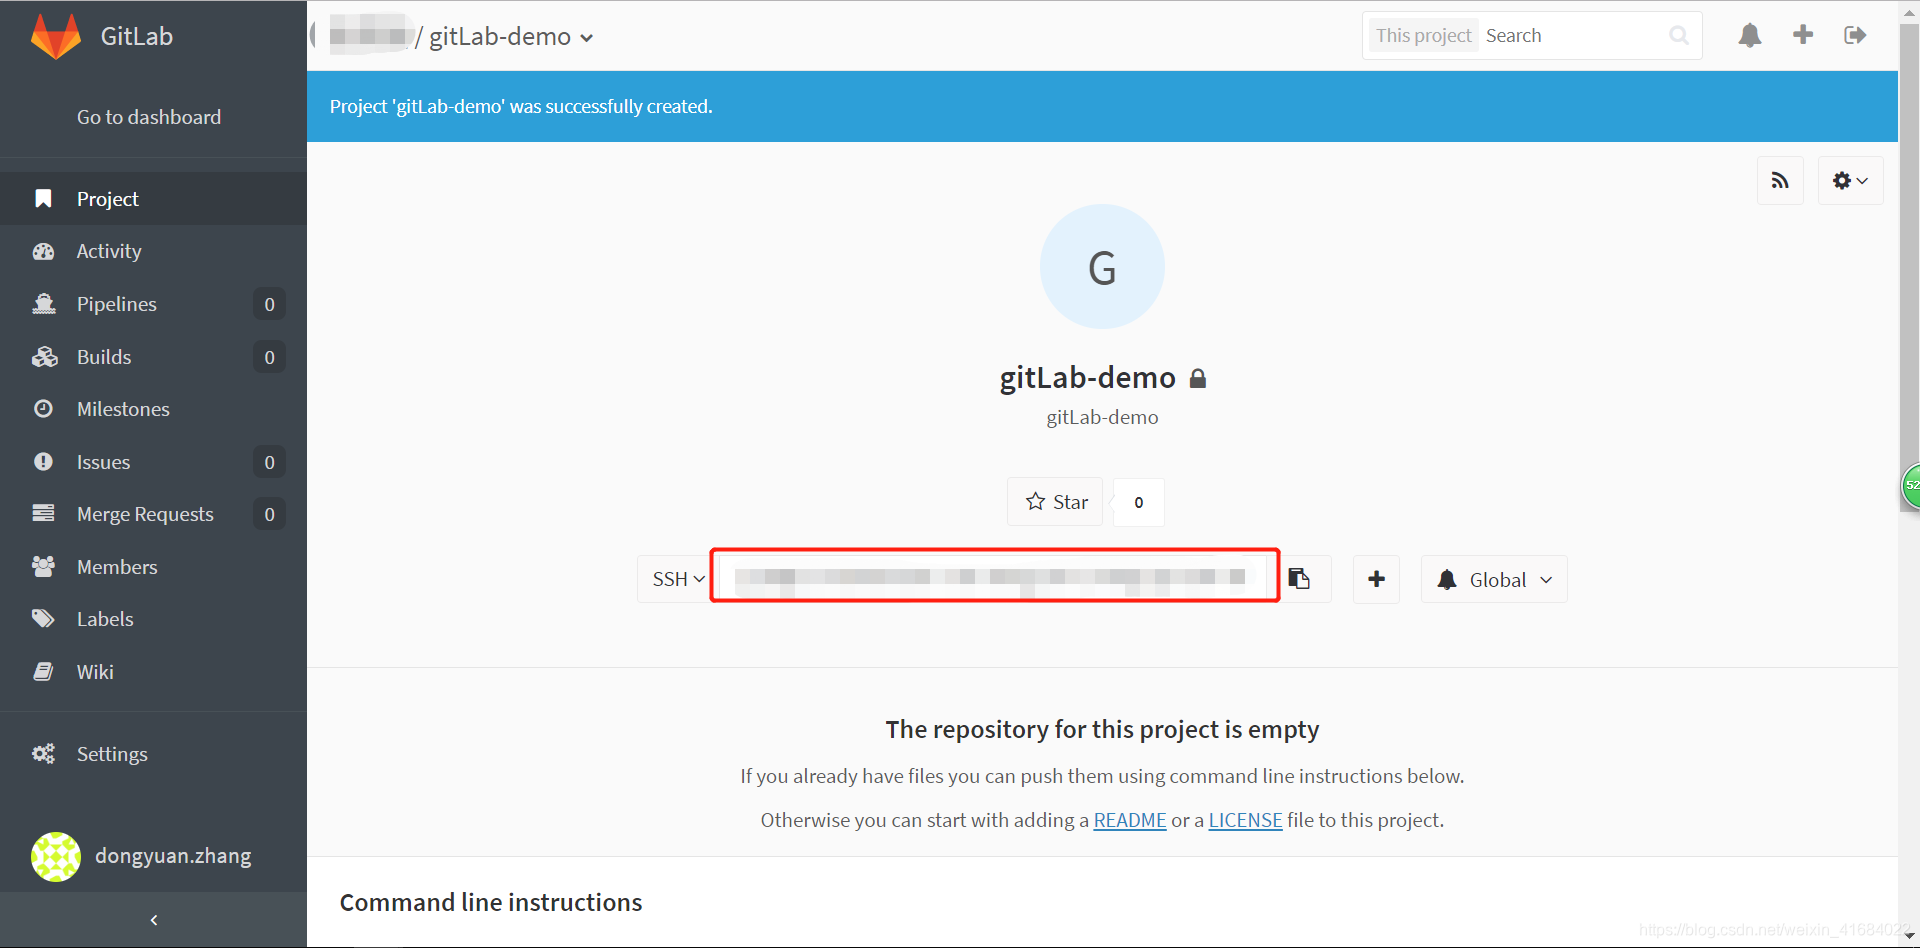1920x948 pixels.
Task: Open the gear settings dropdown
Action: [x=1850, y=180]
